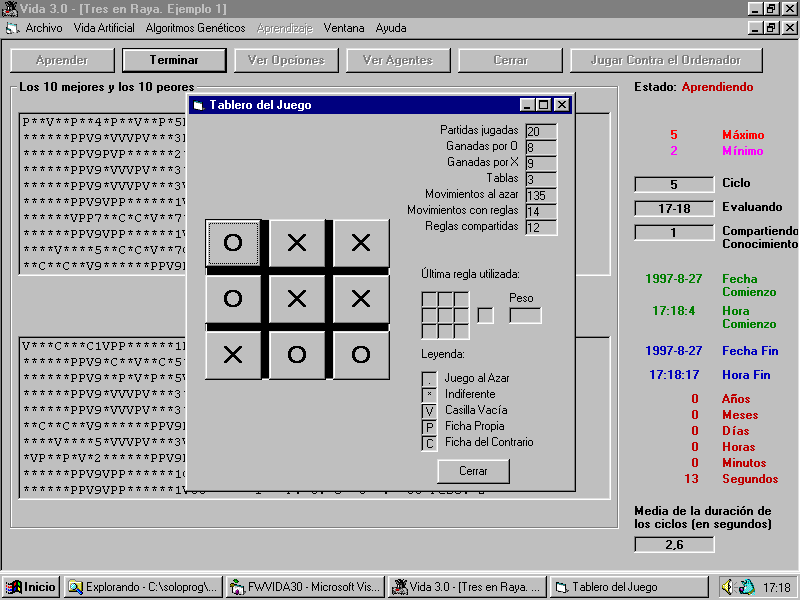Click the Ver Opciones button

tap(286, 60)
